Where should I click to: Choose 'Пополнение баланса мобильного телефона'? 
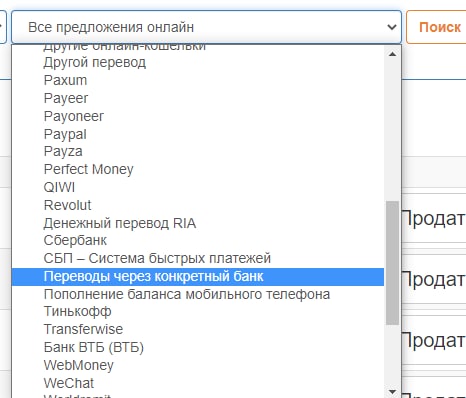(x=198, y=295)
